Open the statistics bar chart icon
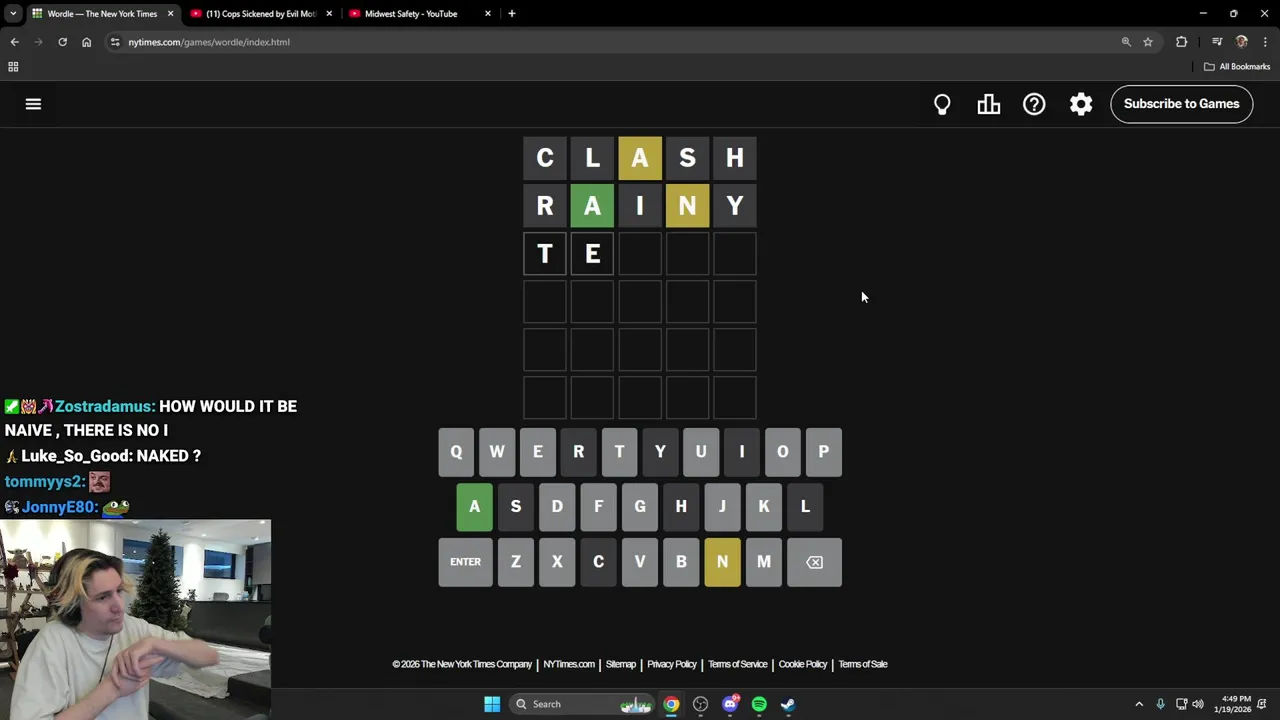1280x720 pixels. pyautogui.click(x=988, y=104)
